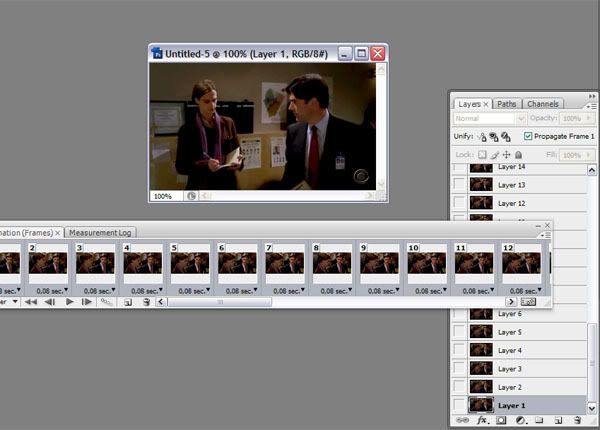Image resolution: width=600 pixels, height=430 pixels.
Task: Toggle the lock image pixels brush icon
Action: point(495,155)
